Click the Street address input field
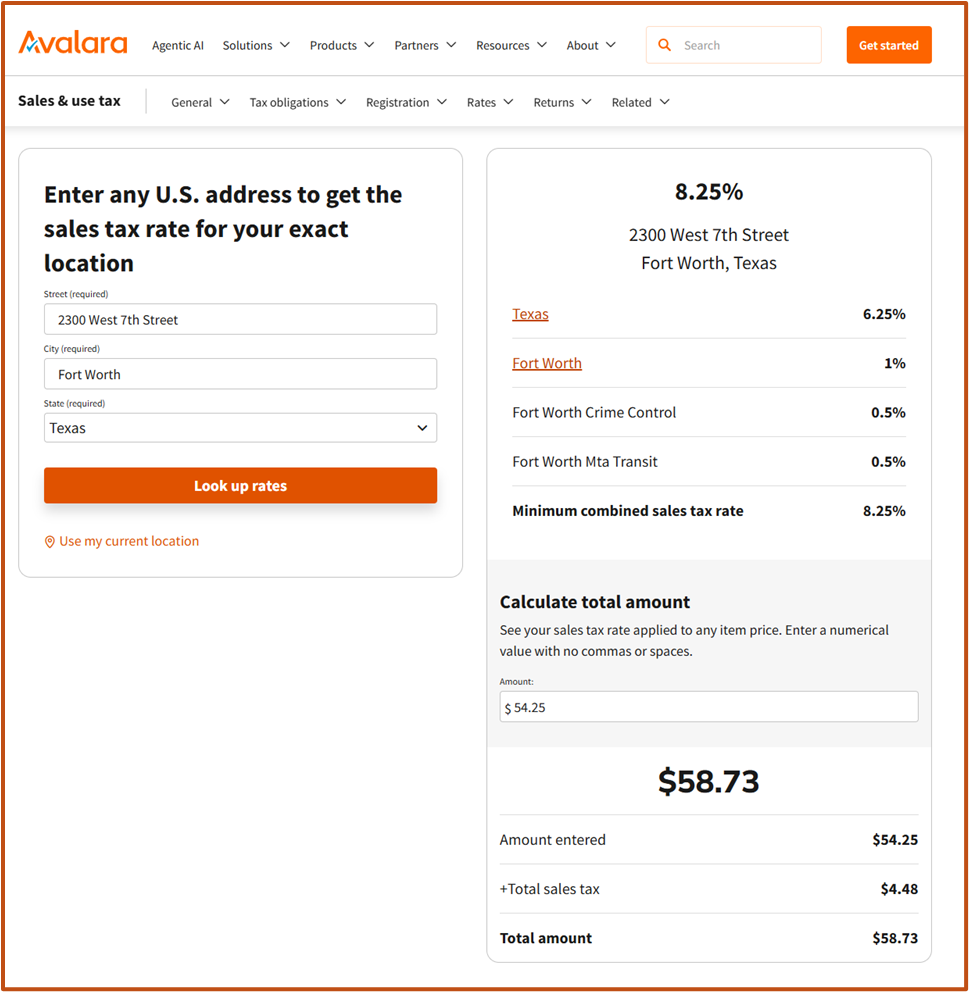 point(240,320)
